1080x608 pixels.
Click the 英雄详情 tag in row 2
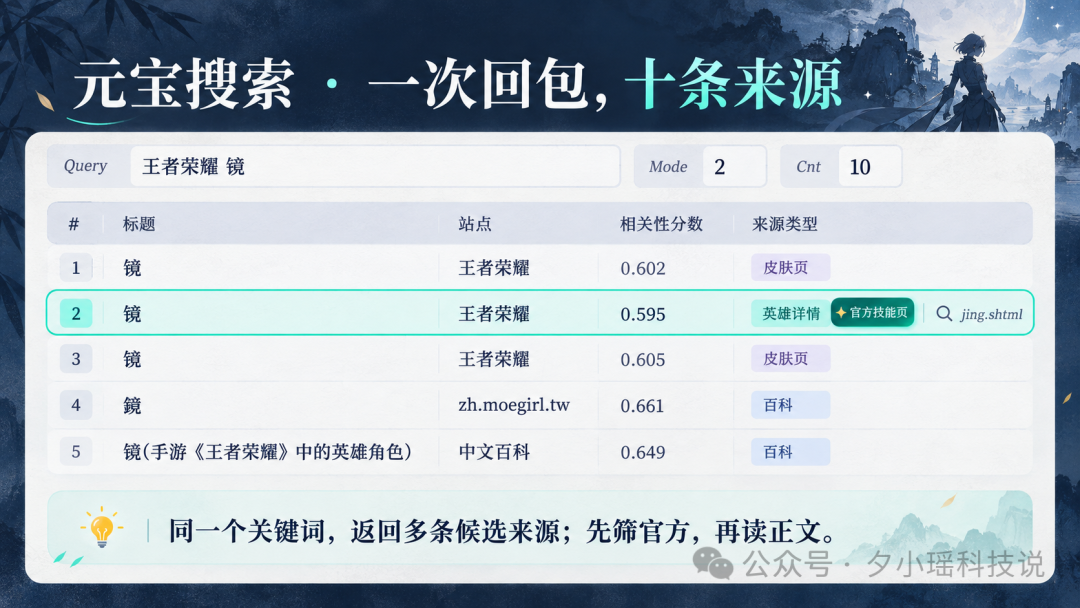[791, 314]
